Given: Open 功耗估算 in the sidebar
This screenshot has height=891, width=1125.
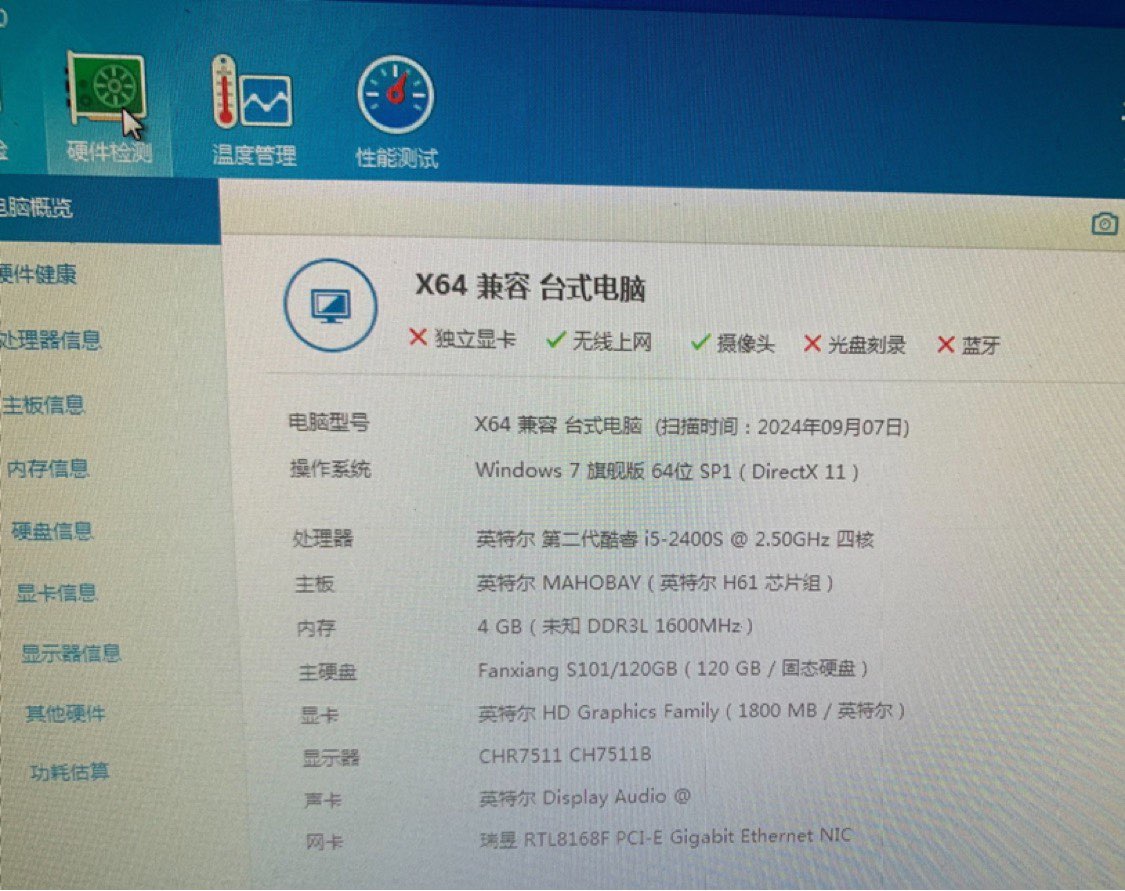Looking at the screenshot, I should tap(70, 772).
